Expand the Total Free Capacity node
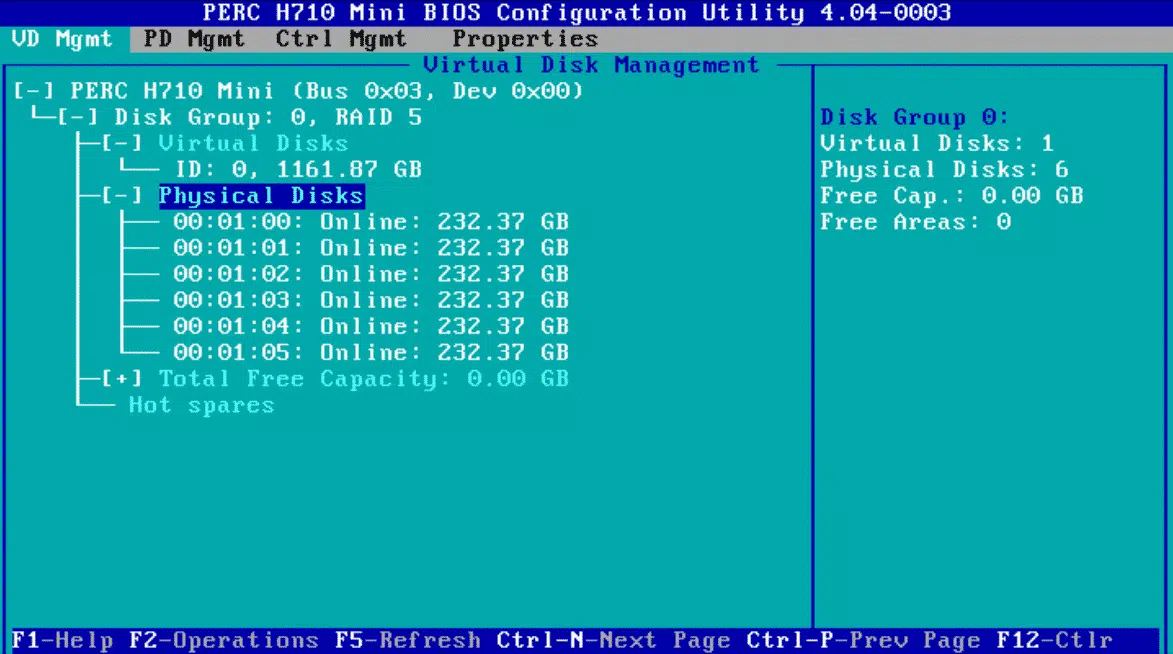 click(x=122, y=379)
